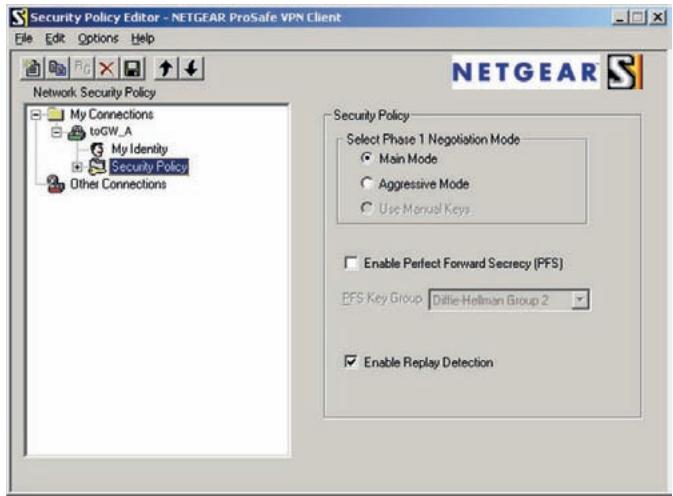Select the My Identity tree label
The height and width of the screenshot is (496, 673).
pos(139,149)
